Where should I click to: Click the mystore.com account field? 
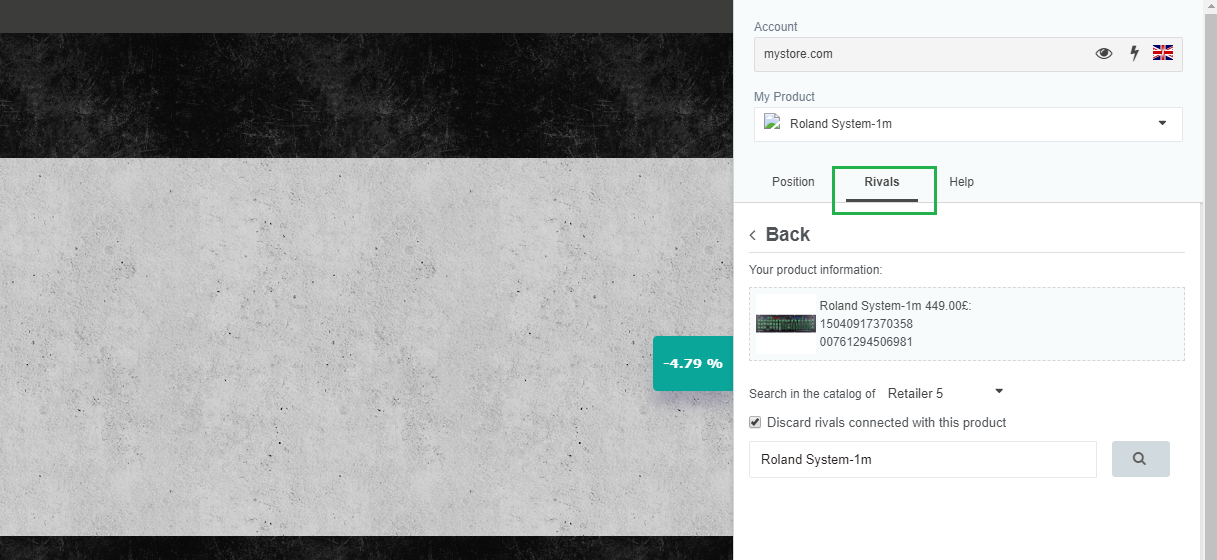tap(968, 54)
